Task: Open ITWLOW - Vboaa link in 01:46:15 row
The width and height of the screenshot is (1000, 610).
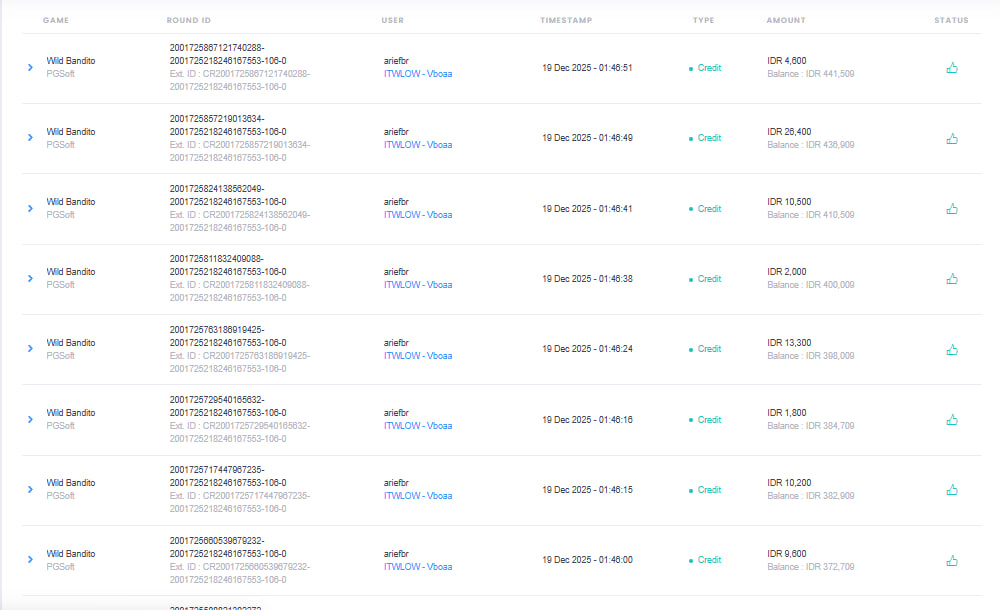Action: 418,496
